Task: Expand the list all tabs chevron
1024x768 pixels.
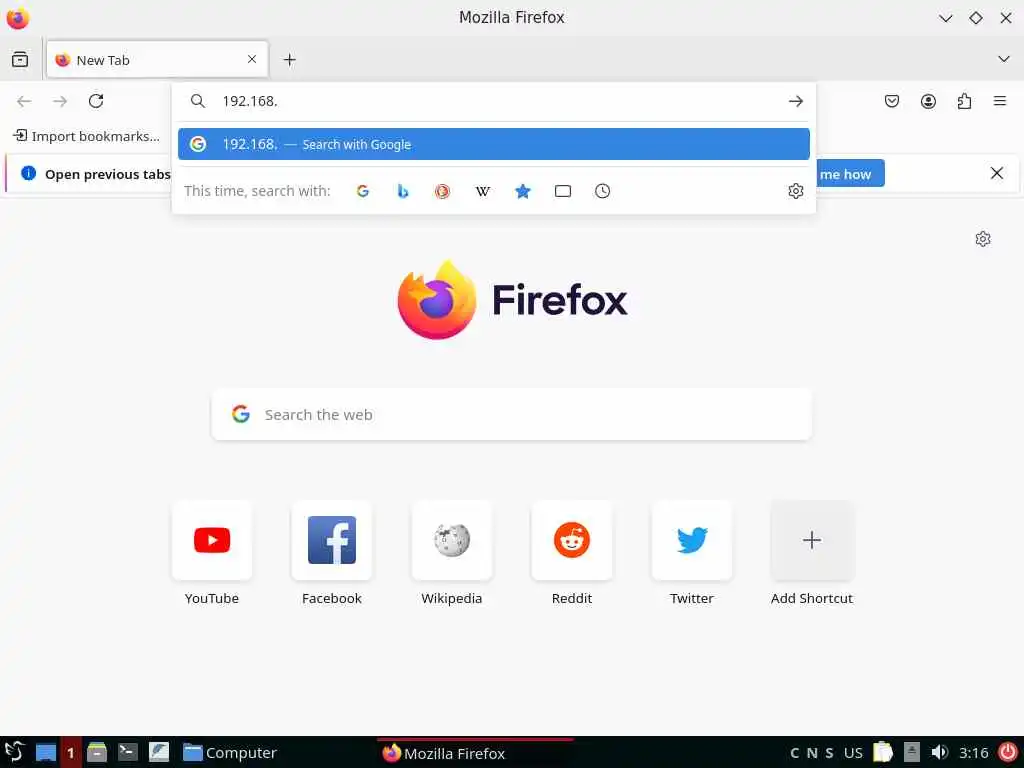Action: click(x=1004, y=59)
